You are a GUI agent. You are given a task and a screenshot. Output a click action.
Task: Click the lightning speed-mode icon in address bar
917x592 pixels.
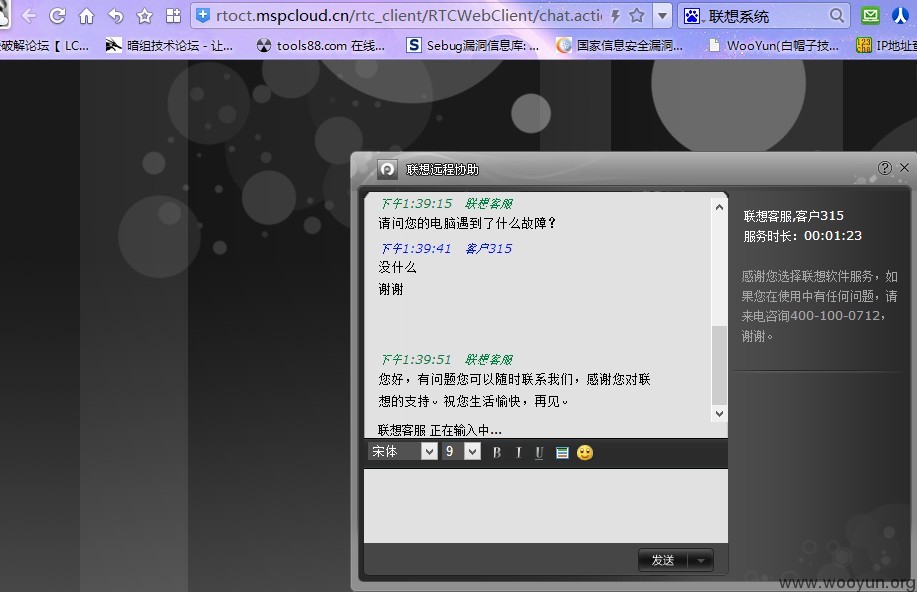[615, 16]
